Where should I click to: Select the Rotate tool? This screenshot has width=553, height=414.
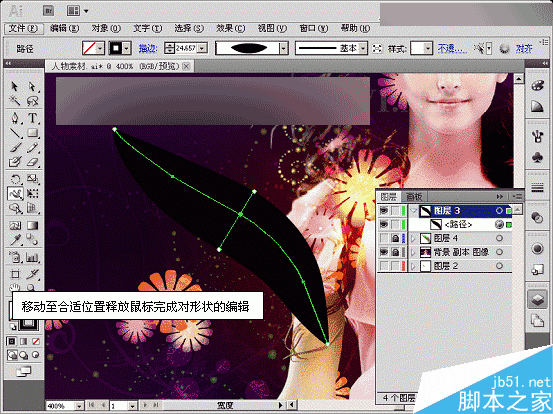[15, 179]
